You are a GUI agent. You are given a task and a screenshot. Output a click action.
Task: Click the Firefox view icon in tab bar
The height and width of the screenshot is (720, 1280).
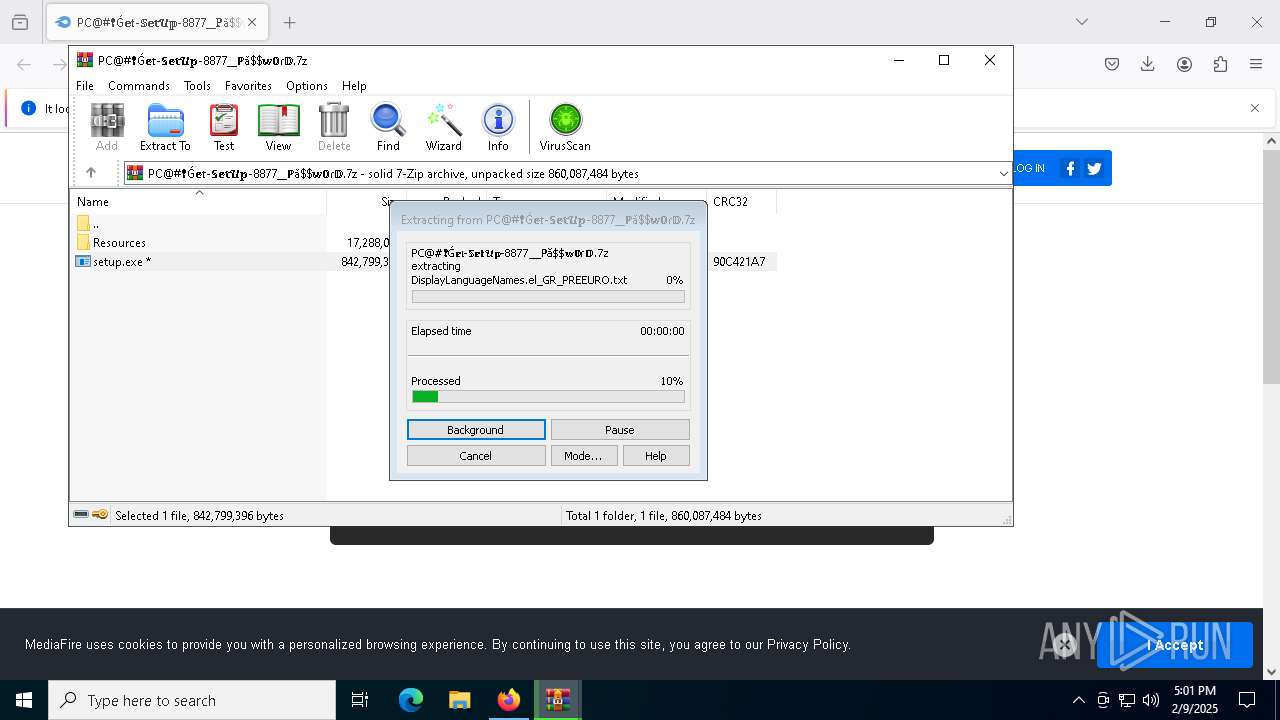[x=20, y=22]
